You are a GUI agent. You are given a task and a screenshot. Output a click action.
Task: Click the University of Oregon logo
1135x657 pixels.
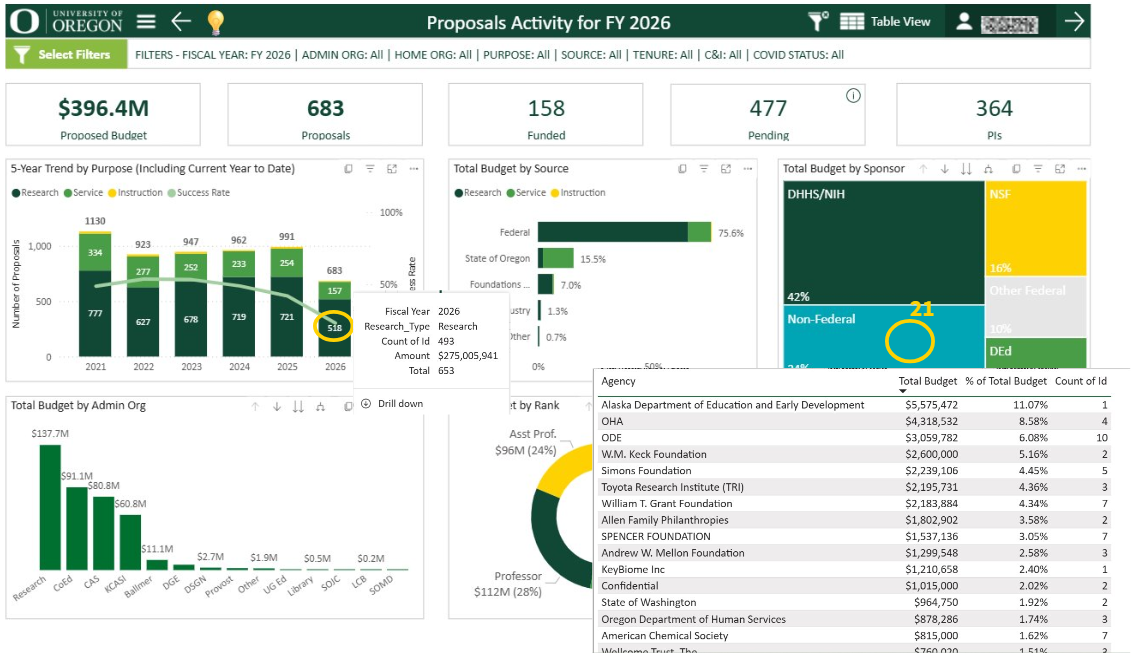(x=67, y=22)
